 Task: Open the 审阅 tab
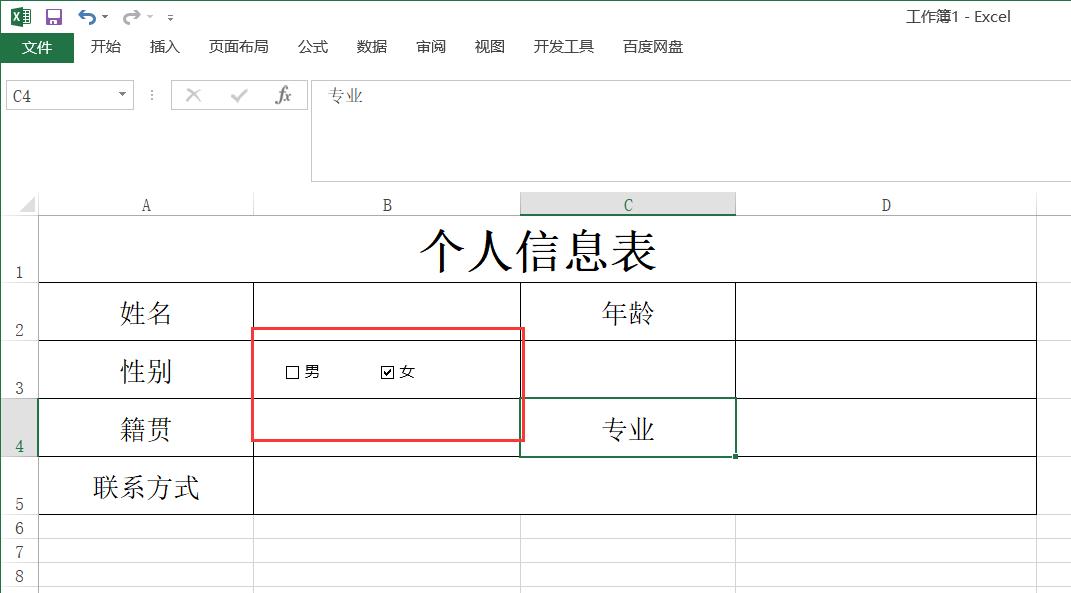pos(431,46)
